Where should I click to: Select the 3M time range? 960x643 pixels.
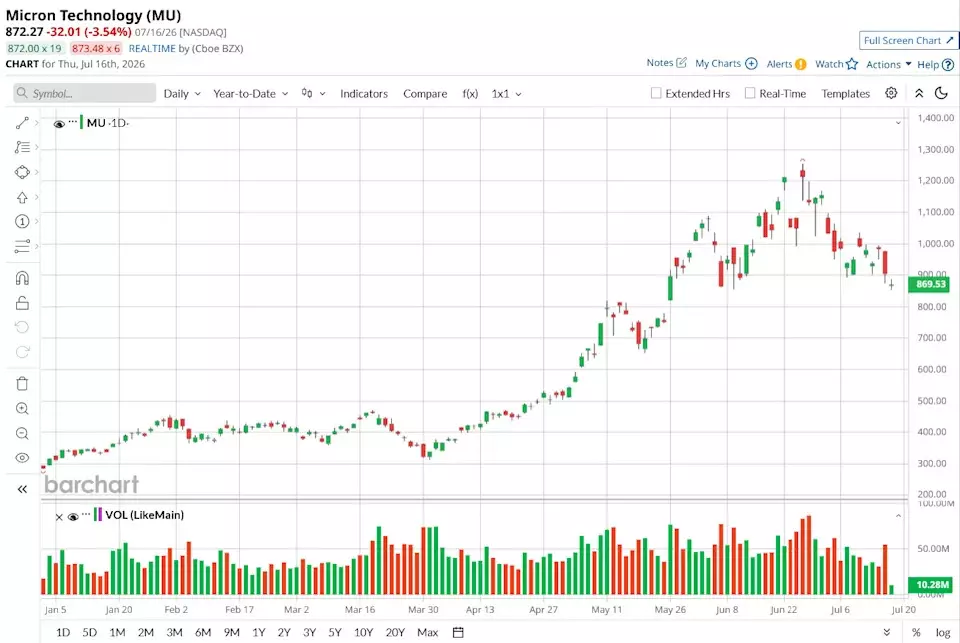(x=174, y=632)
